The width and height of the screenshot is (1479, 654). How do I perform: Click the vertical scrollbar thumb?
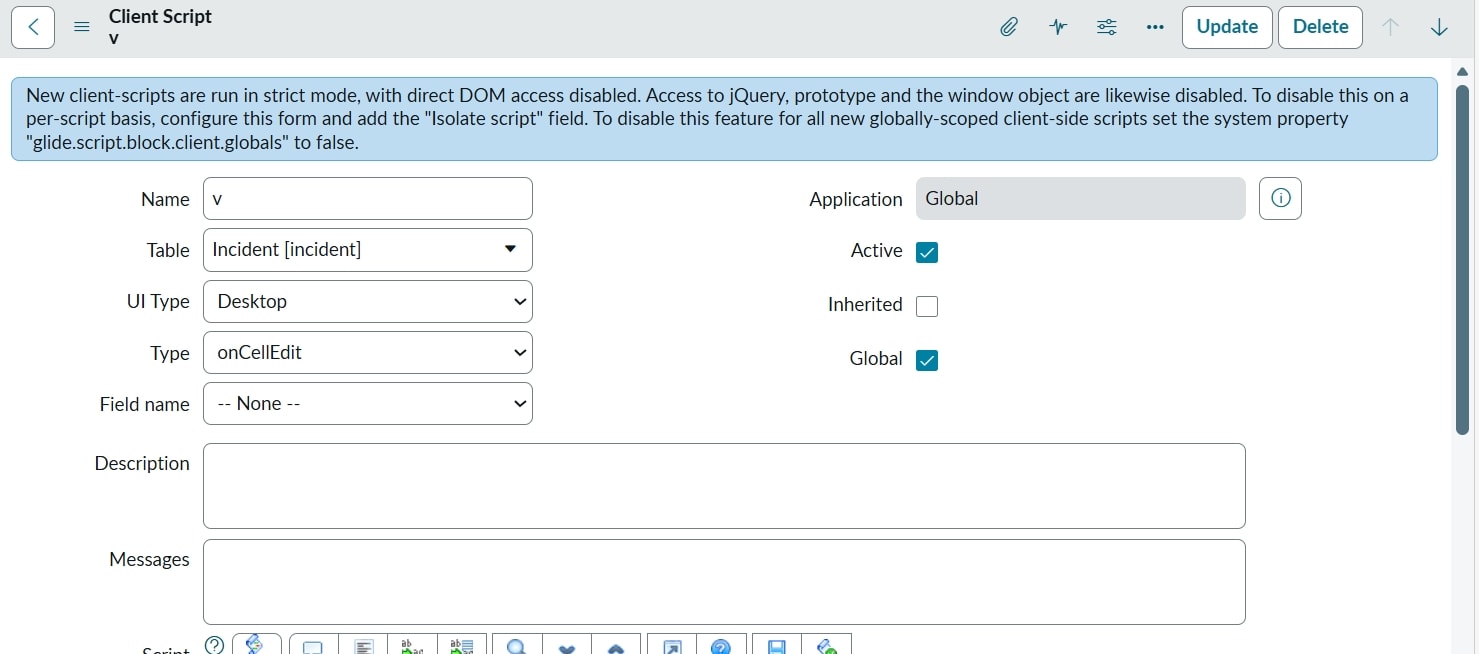[x=1462, y=260]
